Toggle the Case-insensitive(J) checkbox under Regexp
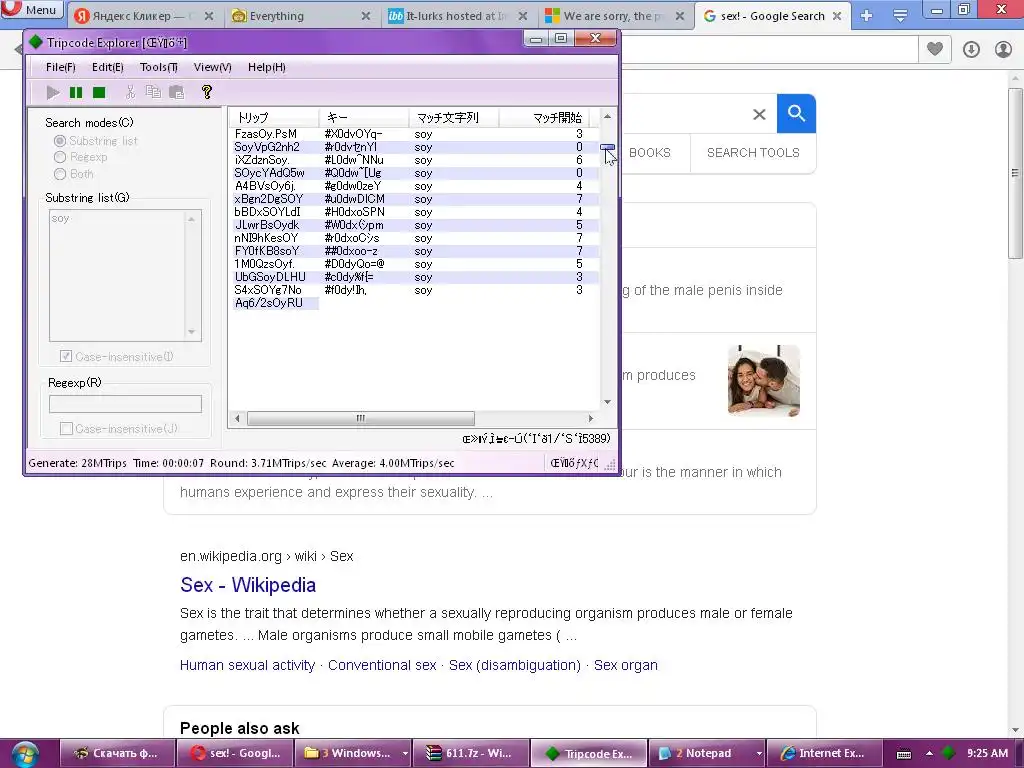The height and width of the screenshot is (768, 1024). 66,428
